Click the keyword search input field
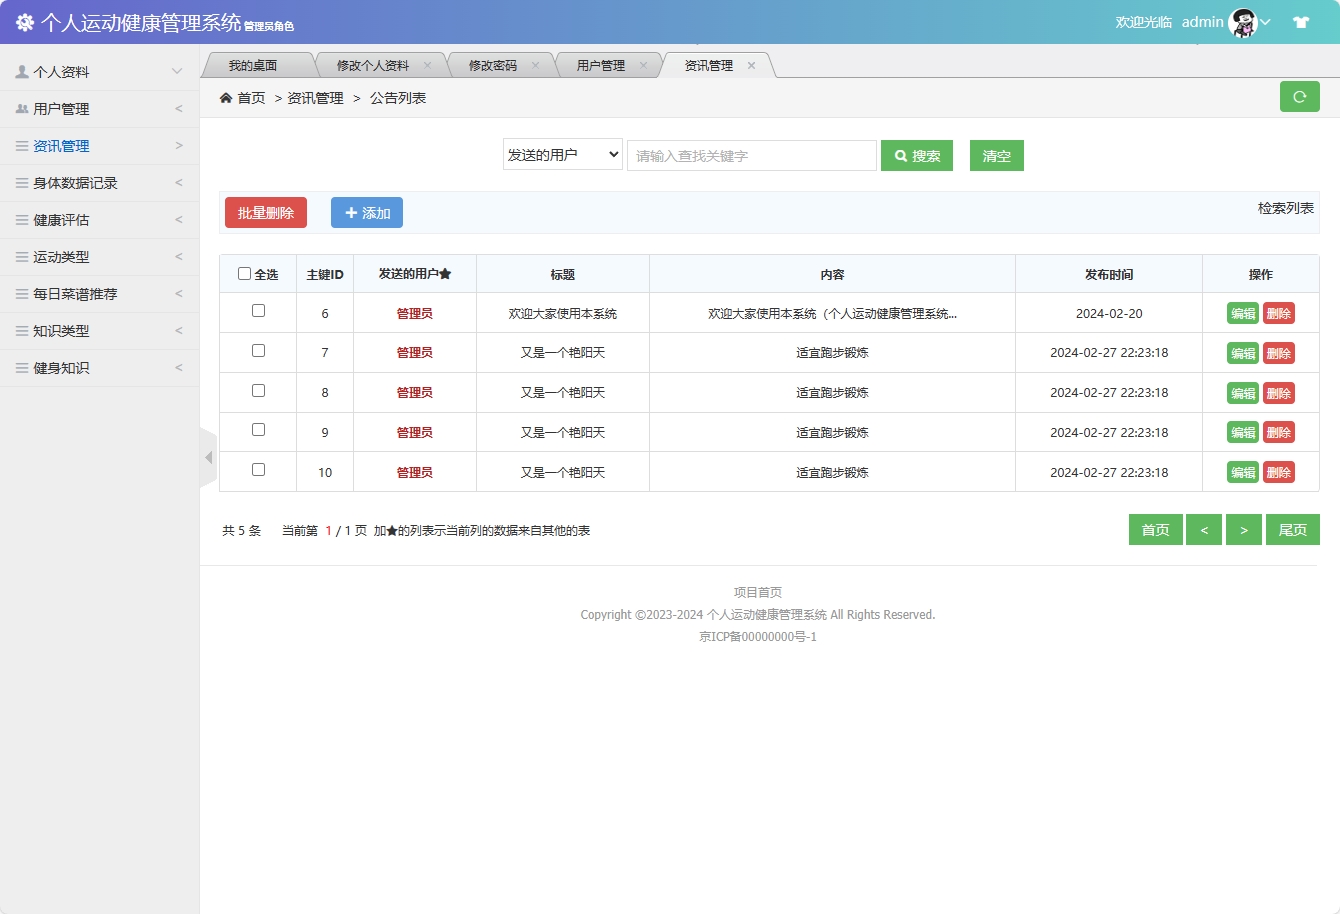Viewport: 1340px width, 914px height. [751, 155]
